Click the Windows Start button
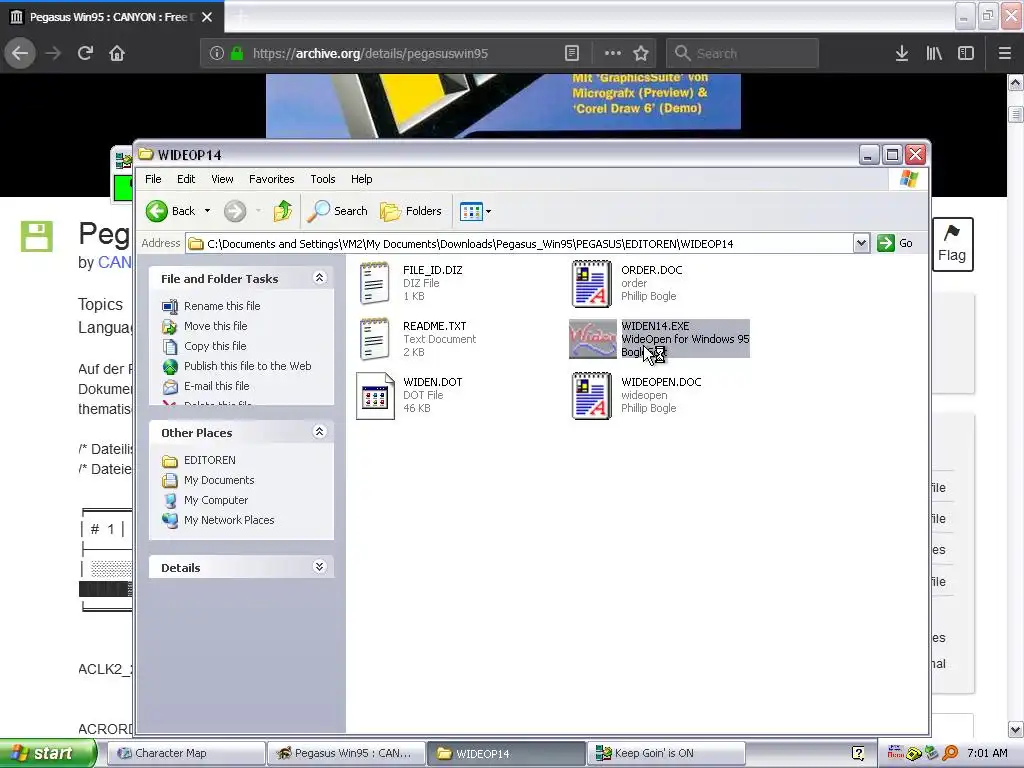 48,753
